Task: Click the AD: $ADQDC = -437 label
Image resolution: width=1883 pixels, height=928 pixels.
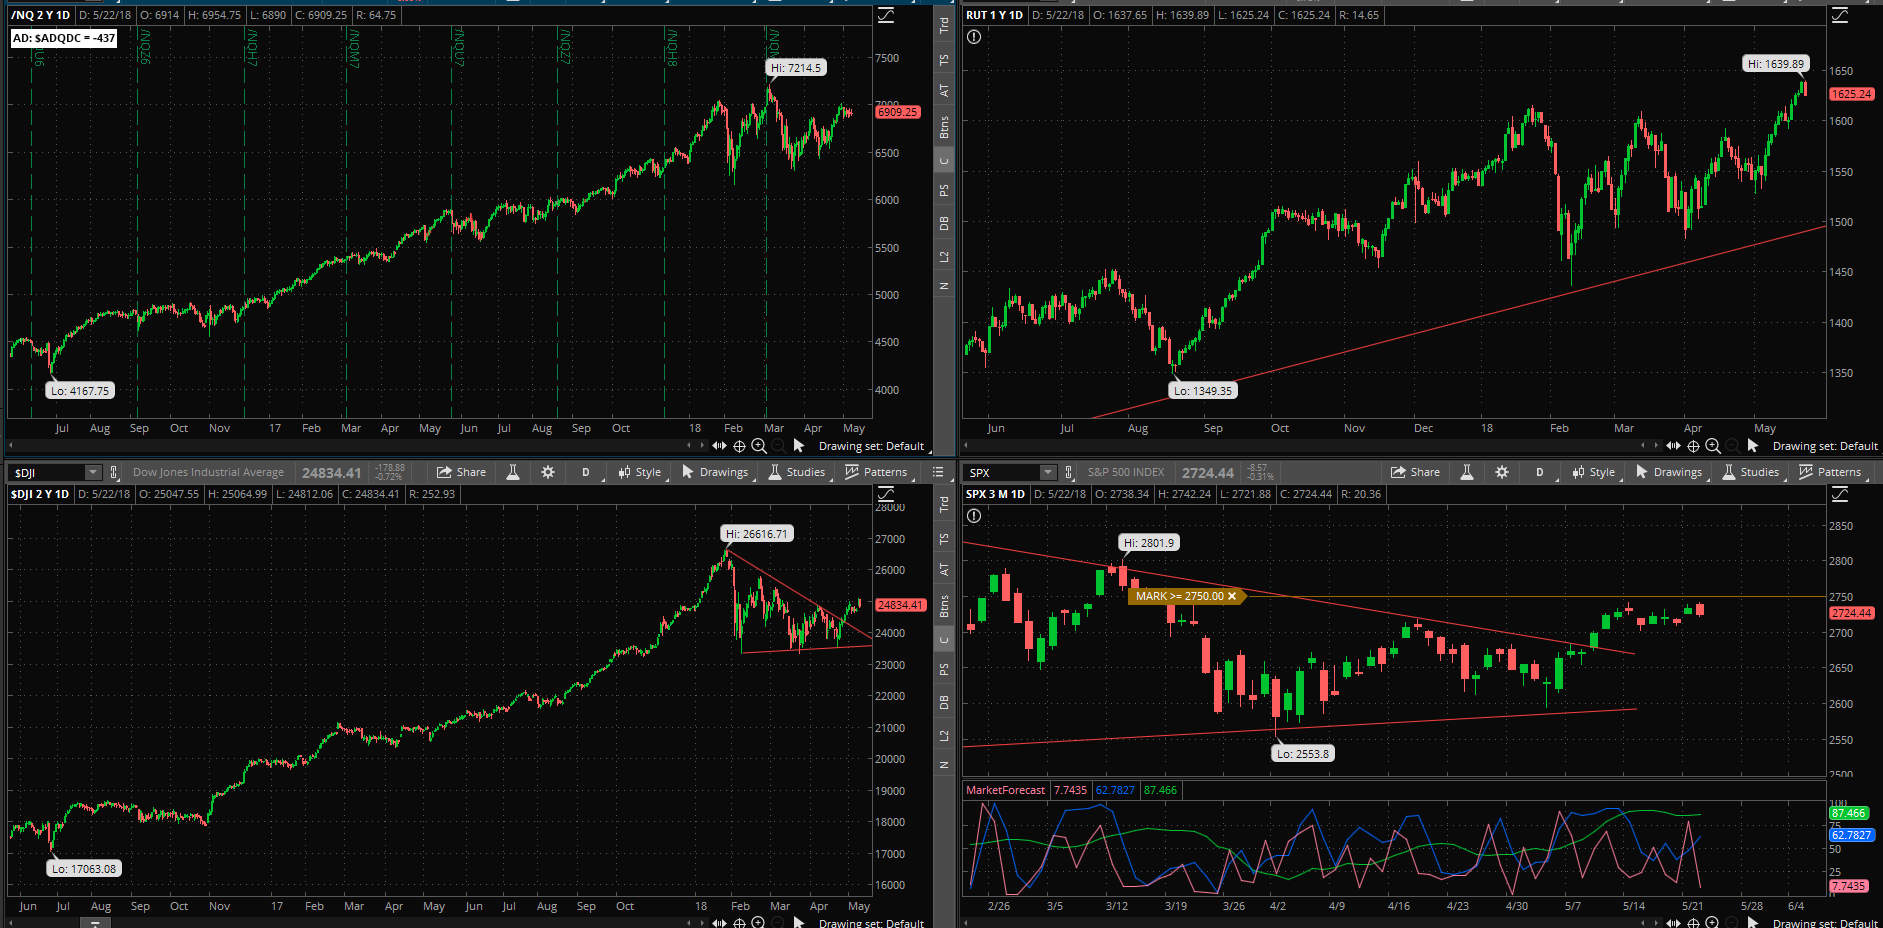Action: tap(63, 38)
